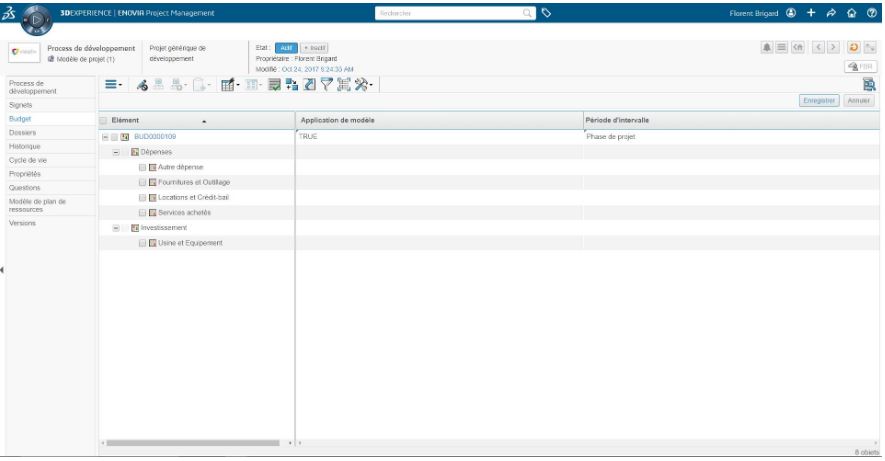This screenshot has height=461, width=885.
Task: Click the Annuler button
Action: tap(858, 100)
